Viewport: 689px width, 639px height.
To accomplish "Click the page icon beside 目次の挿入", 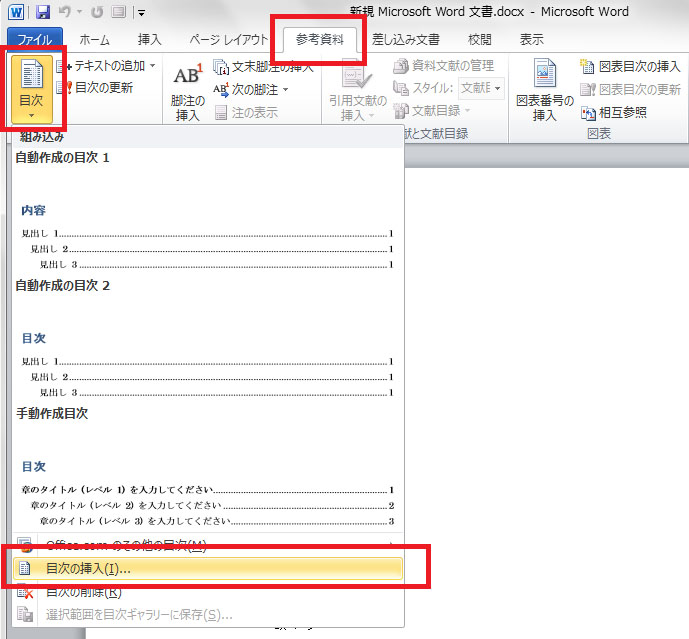I will [x=25, y=568].
